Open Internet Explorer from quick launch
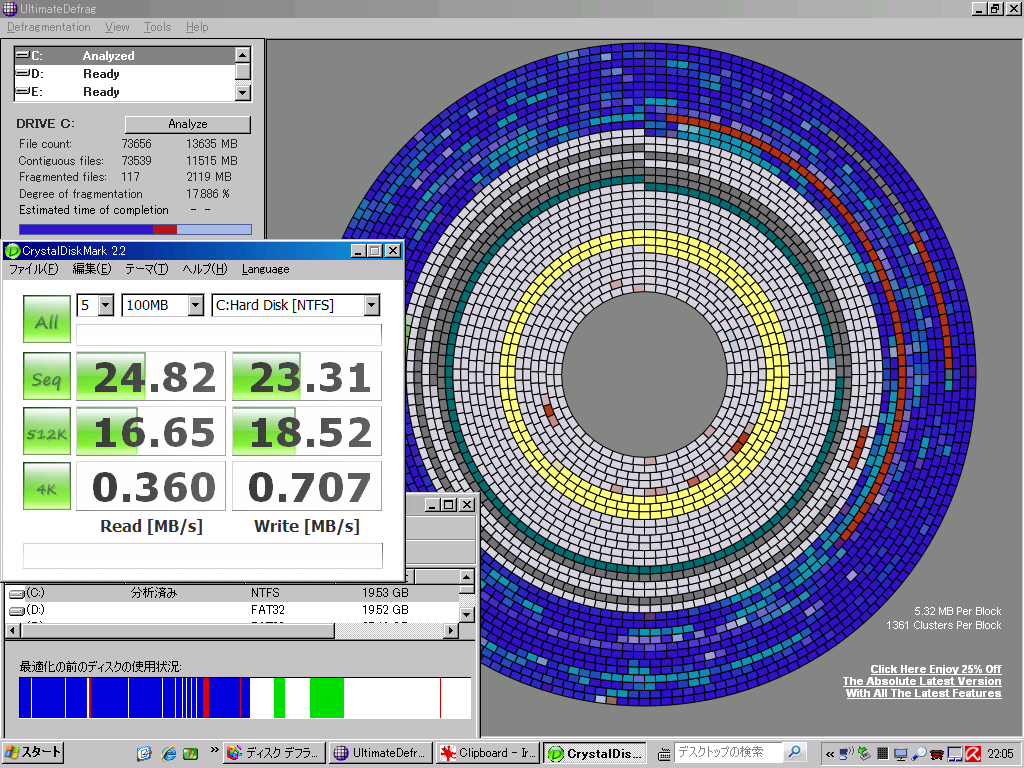The height and width of the screenshot is (768, 1024). click(x=168, y=753)
